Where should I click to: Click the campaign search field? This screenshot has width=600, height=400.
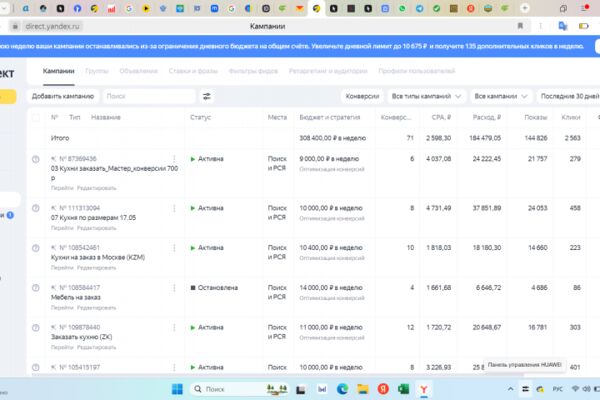click(149, 96)
